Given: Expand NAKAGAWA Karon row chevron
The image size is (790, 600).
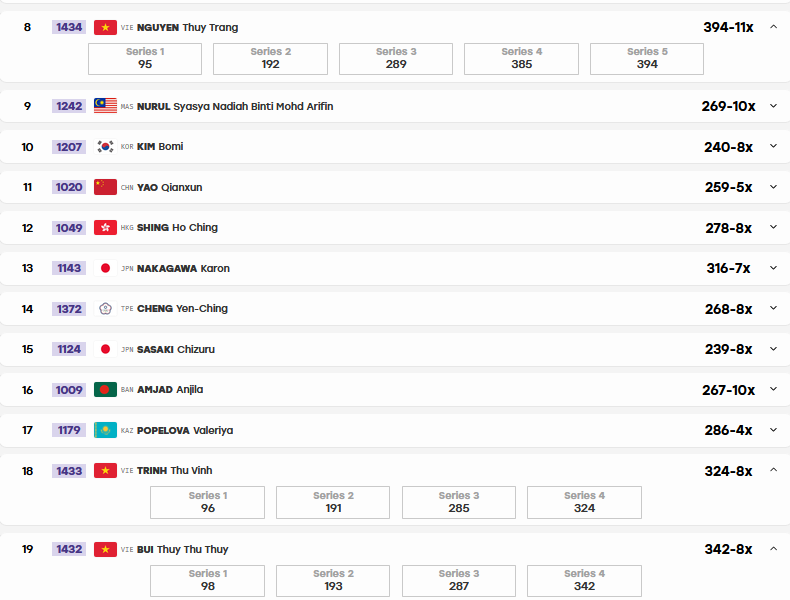Looking at the screenshot, I should click(773, 268).
